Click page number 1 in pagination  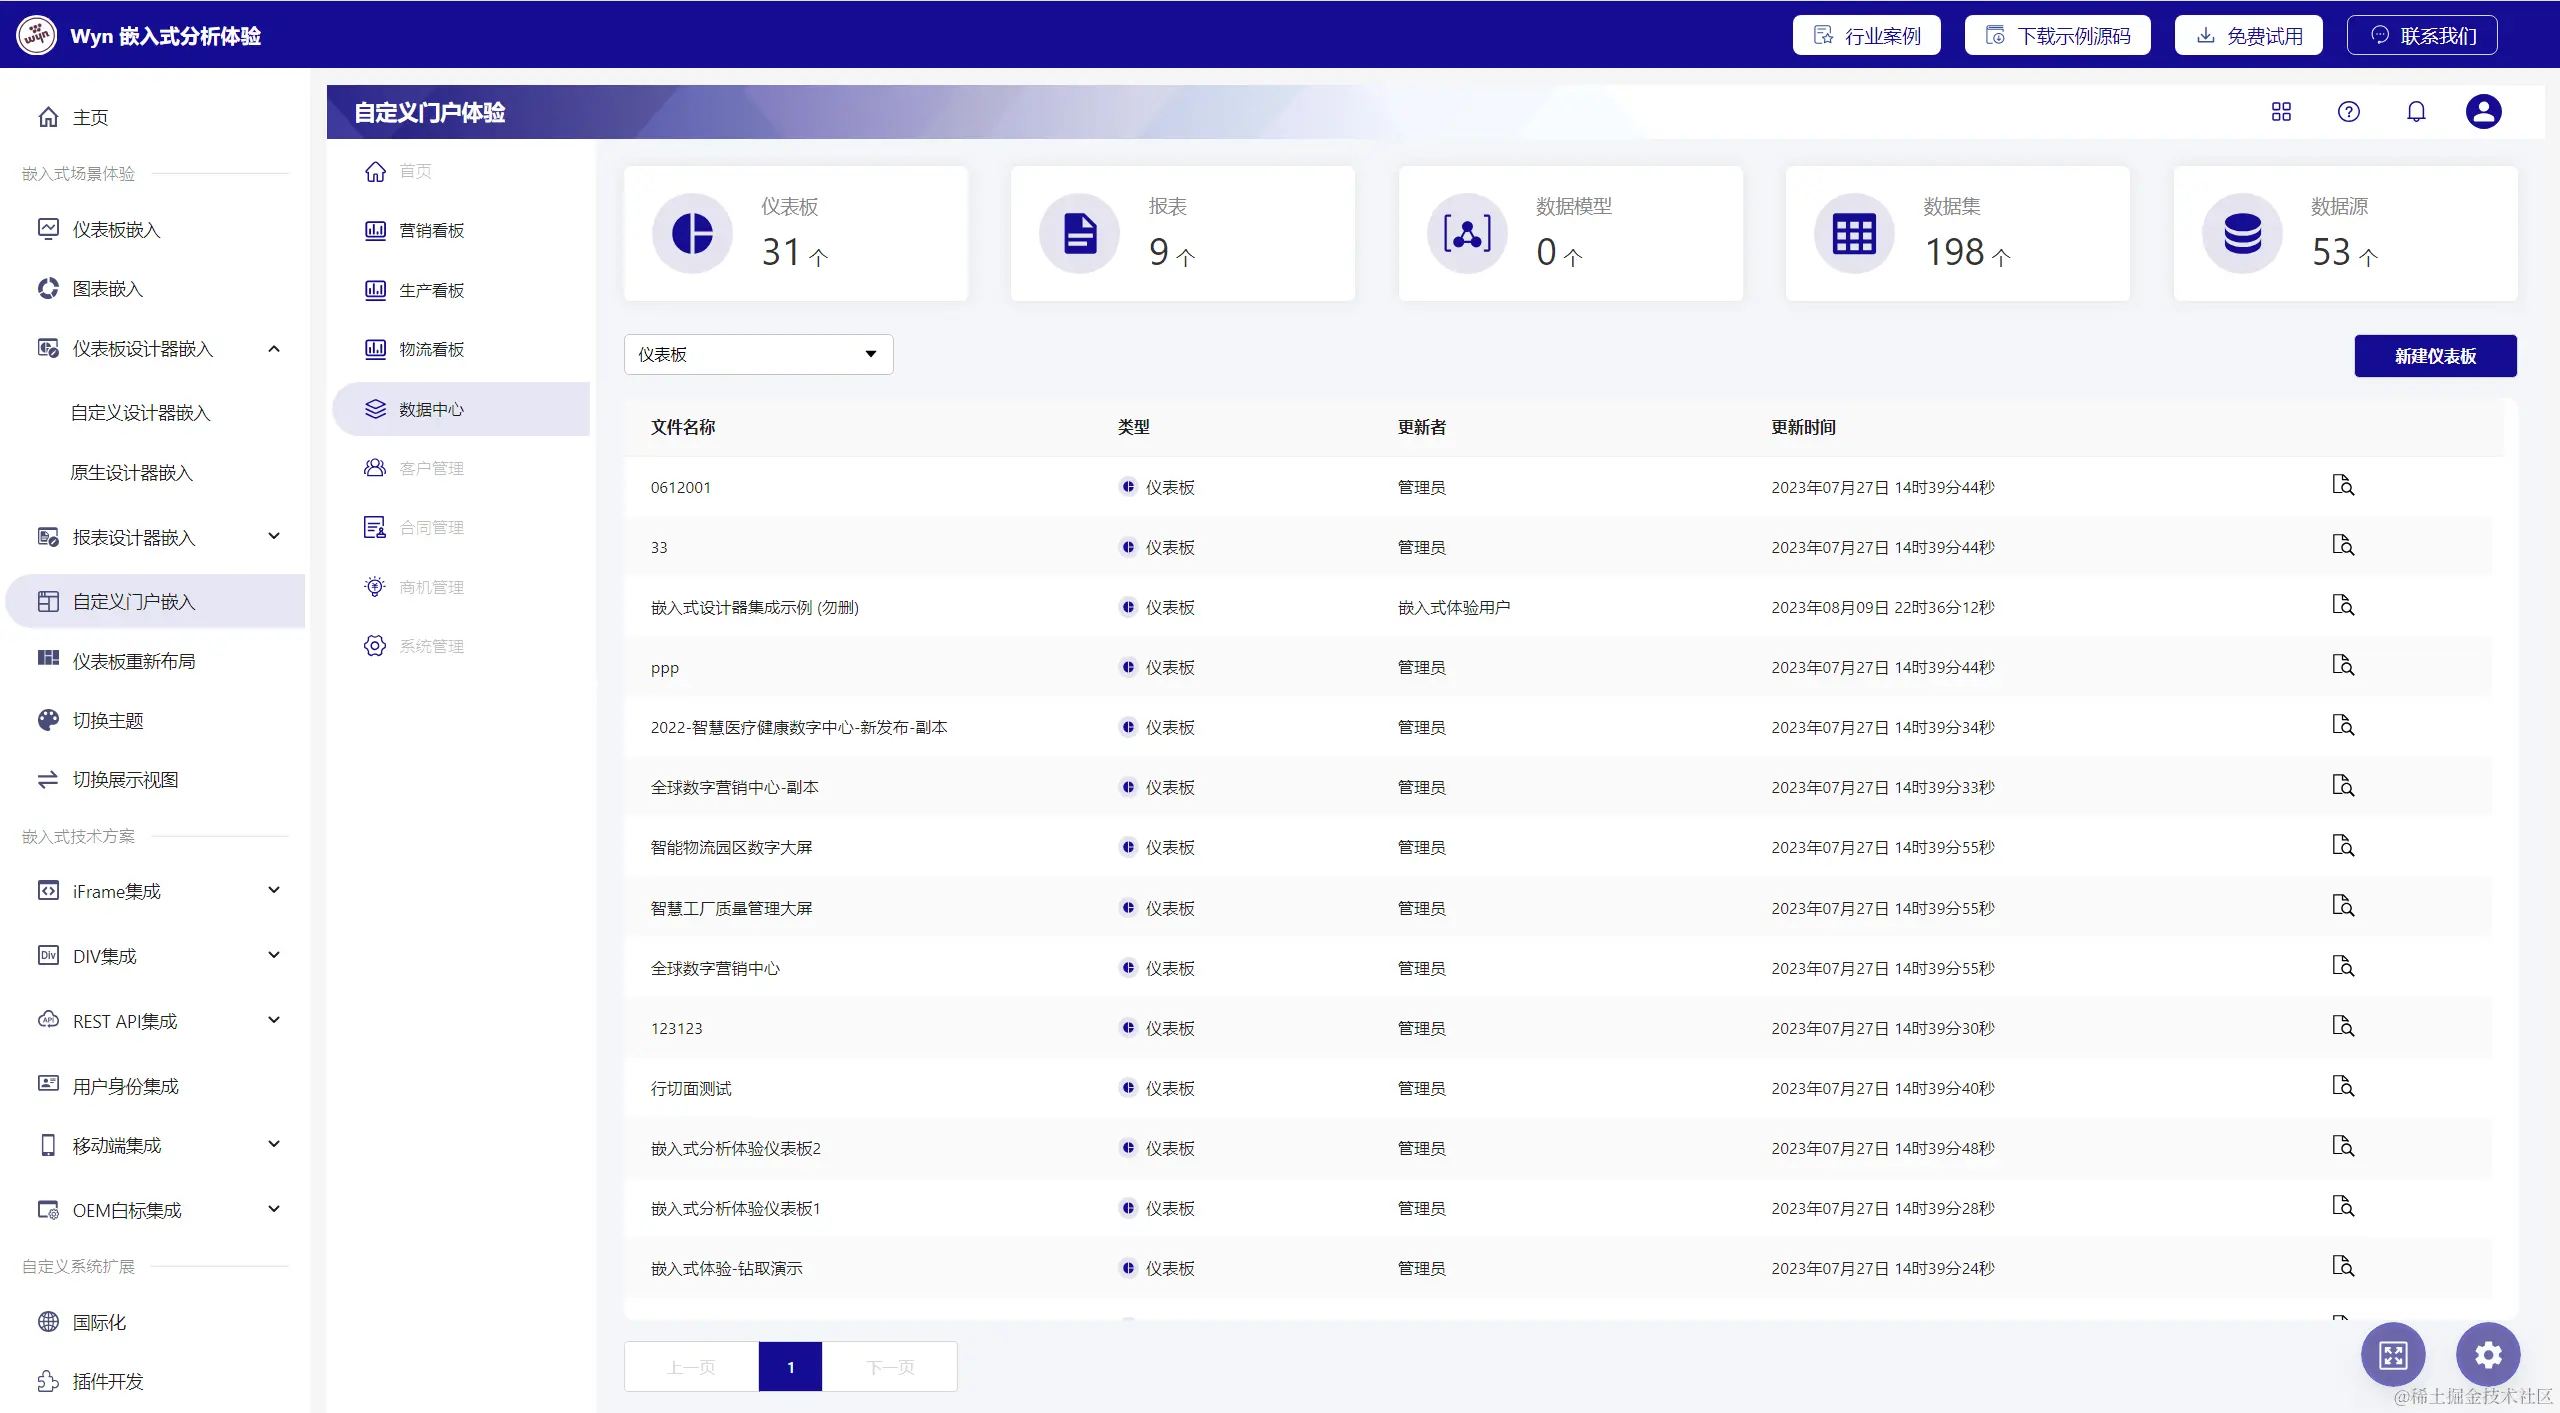tap(790, 1367)
